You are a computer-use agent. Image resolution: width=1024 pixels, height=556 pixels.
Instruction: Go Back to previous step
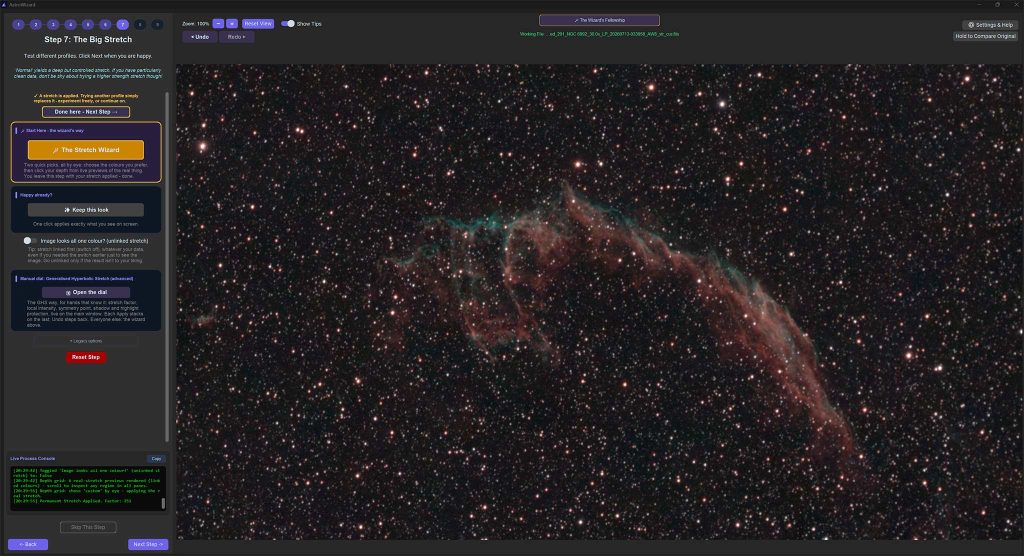click(28, 544)
